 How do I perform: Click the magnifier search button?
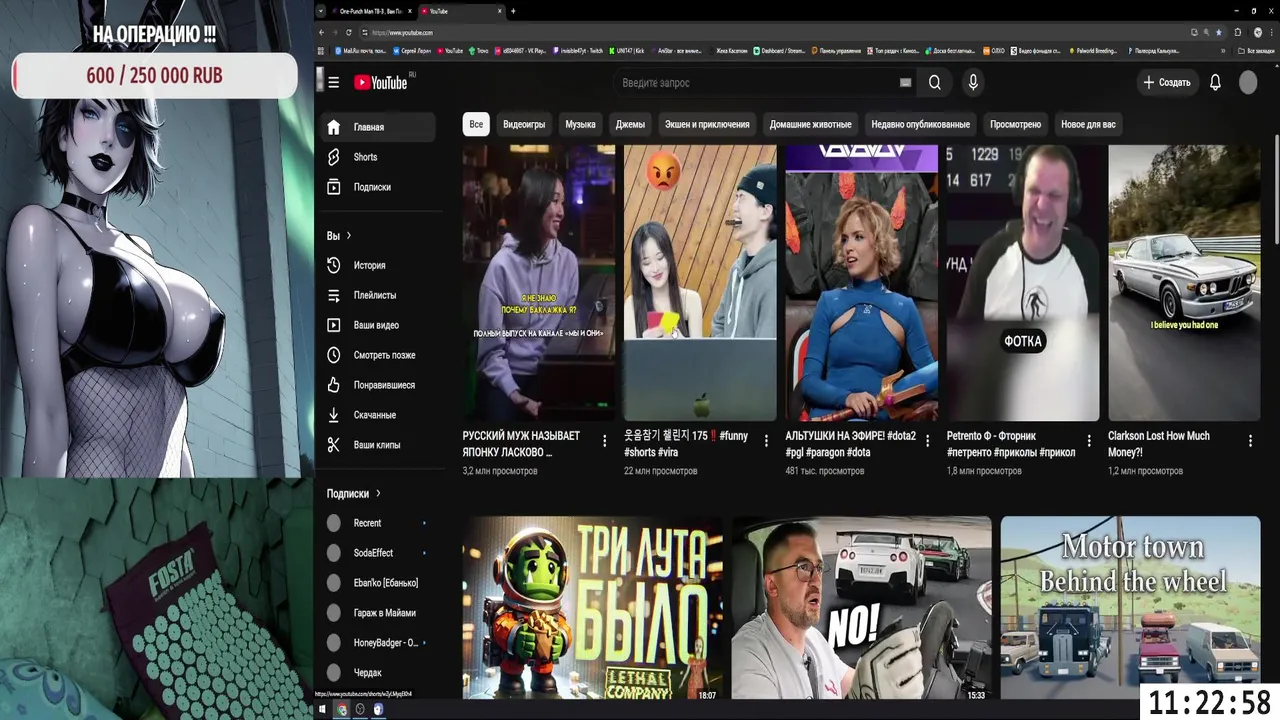point(934,83)
